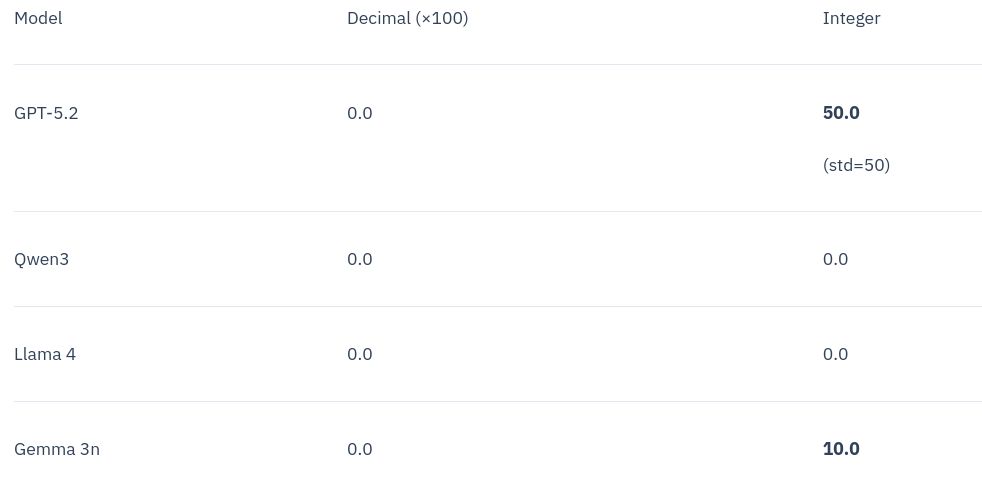The height and width of the screenshot is (483, 982).
Task: Click the Model column header
Action: 38,18
